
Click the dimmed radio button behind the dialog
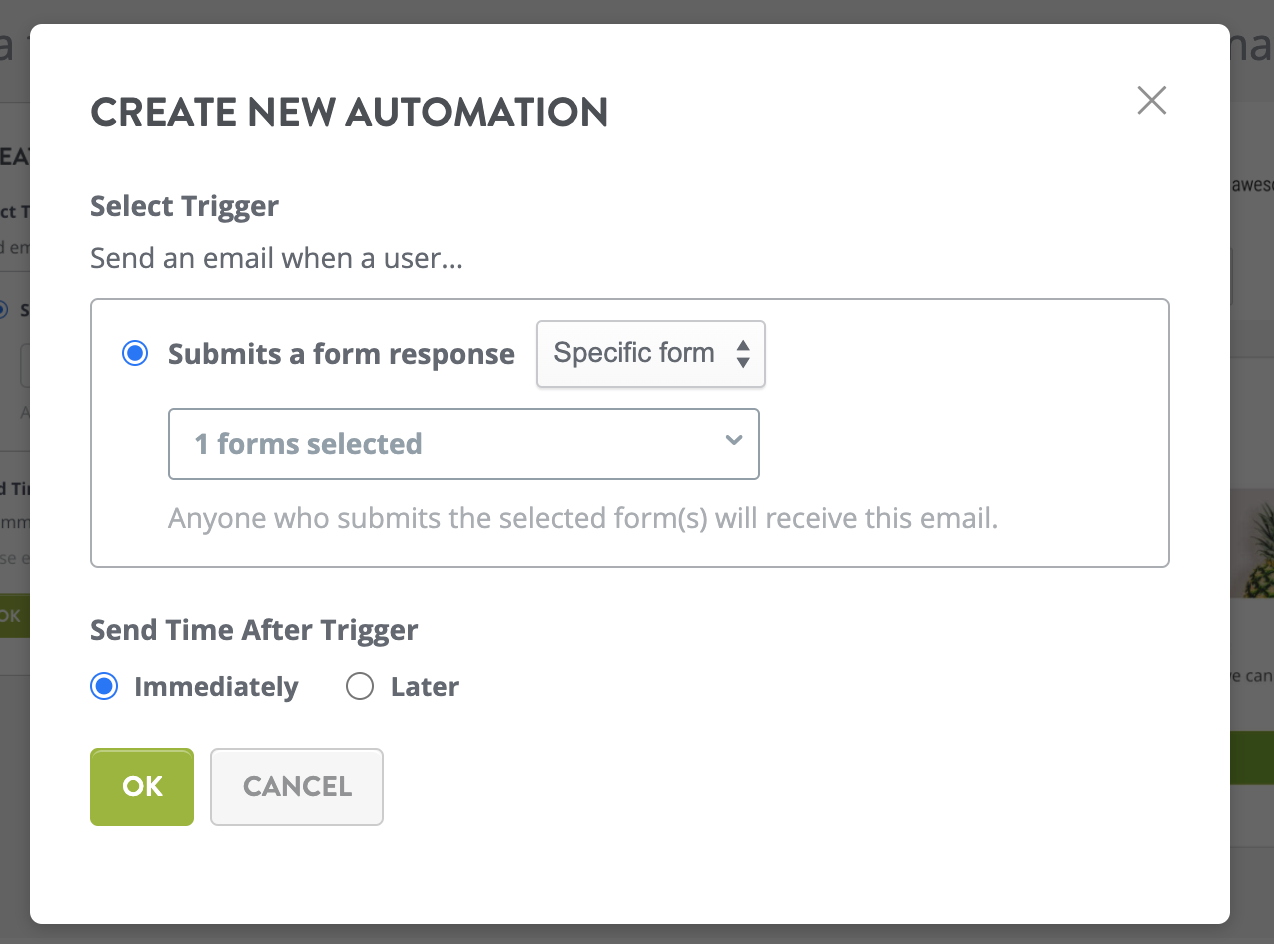(x=3, y=310)
